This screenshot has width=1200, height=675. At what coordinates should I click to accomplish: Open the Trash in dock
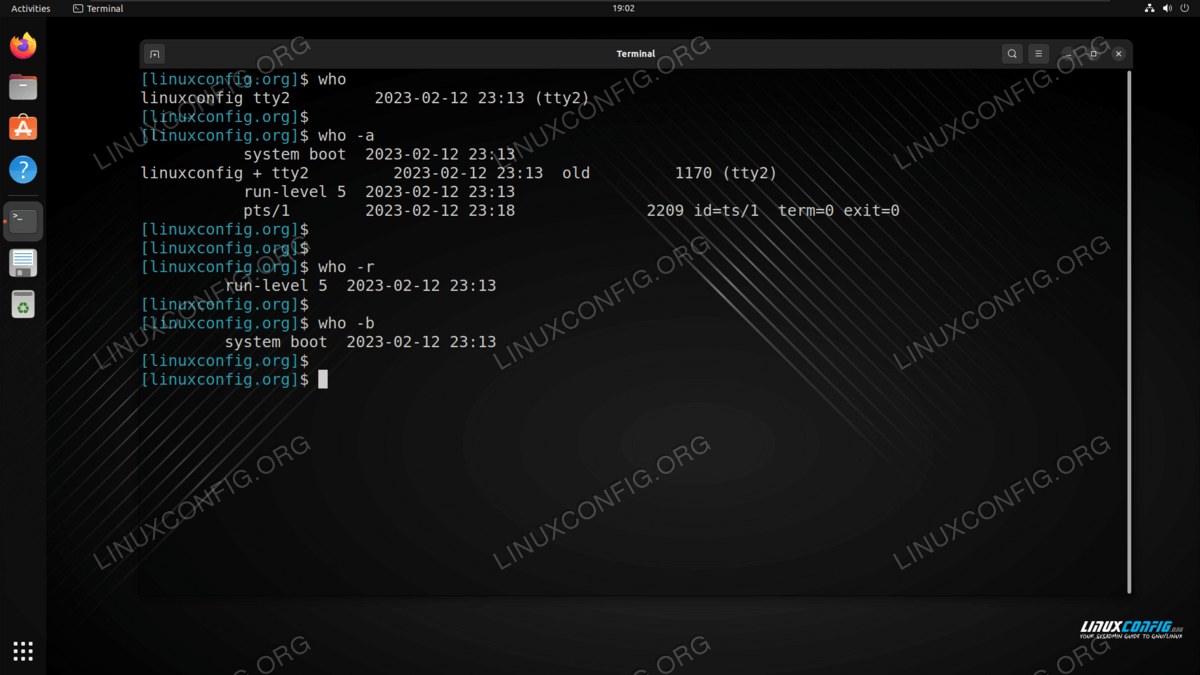23,304
